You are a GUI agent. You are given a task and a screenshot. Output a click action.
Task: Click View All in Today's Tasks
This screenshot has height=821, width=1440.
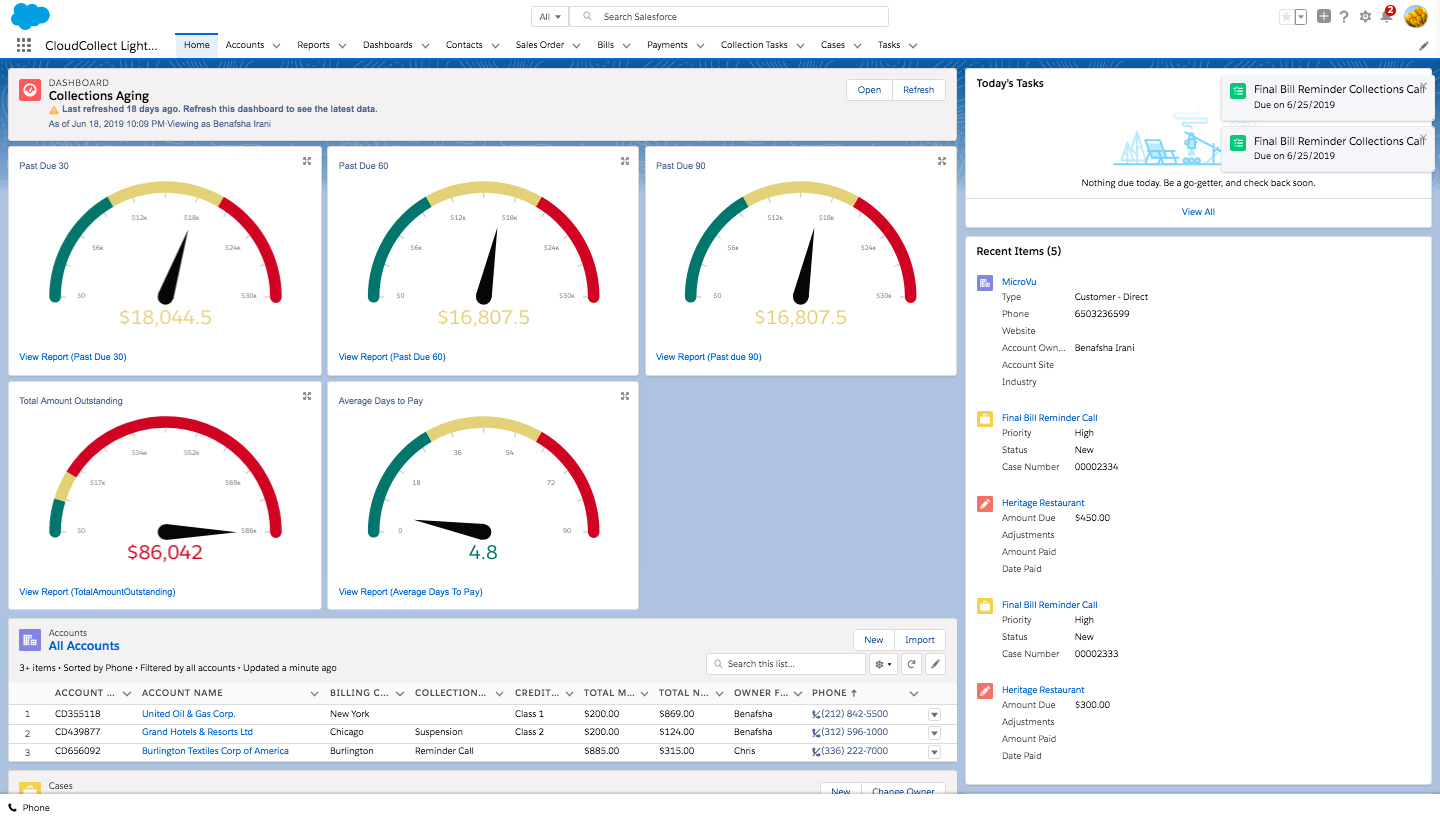(1198, 212)
